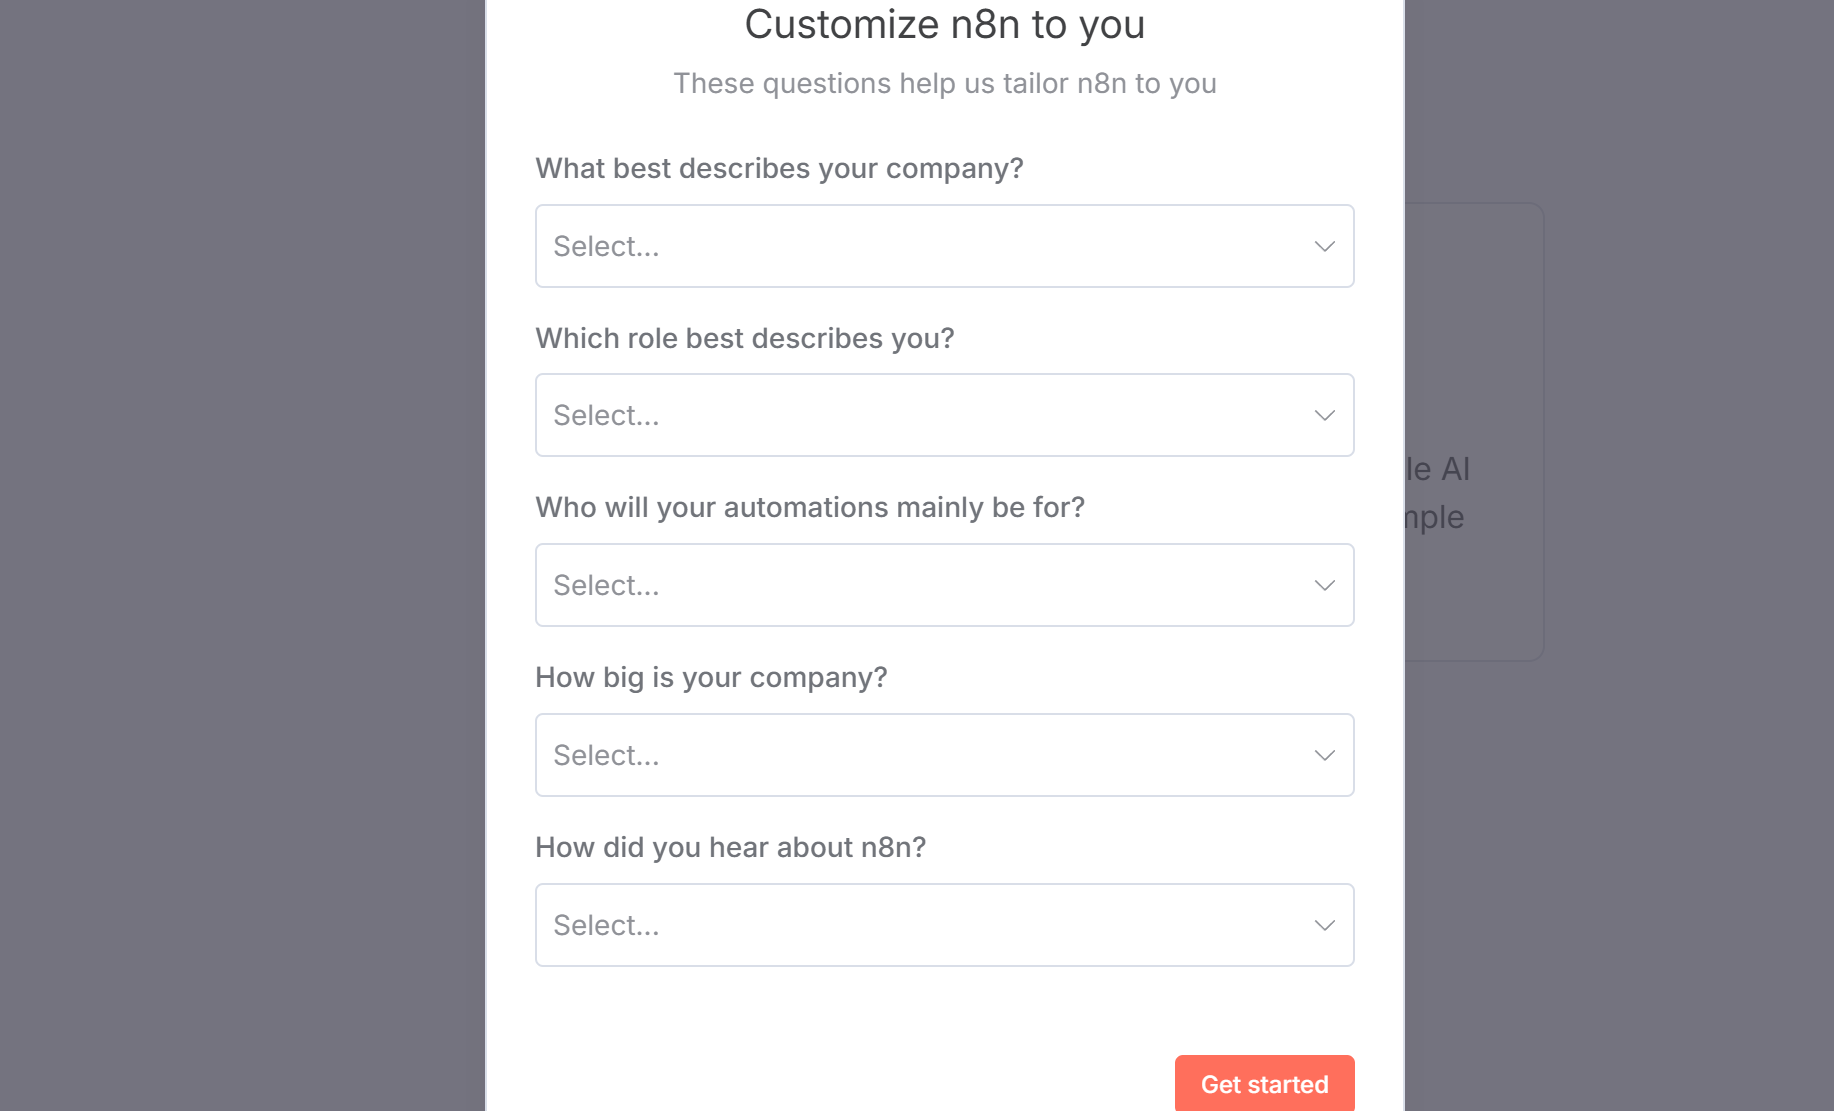This screenshot has height=1111, width=1834.
Task: Click the 'What best describes your company?' label
Action: click(x=779, y=168)
